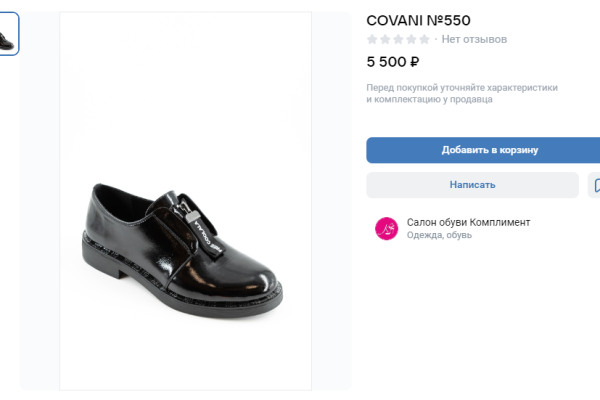The width and height of the screenshot is (600, 400).
Task: Click the third rating star
Action: click(398, 40)
